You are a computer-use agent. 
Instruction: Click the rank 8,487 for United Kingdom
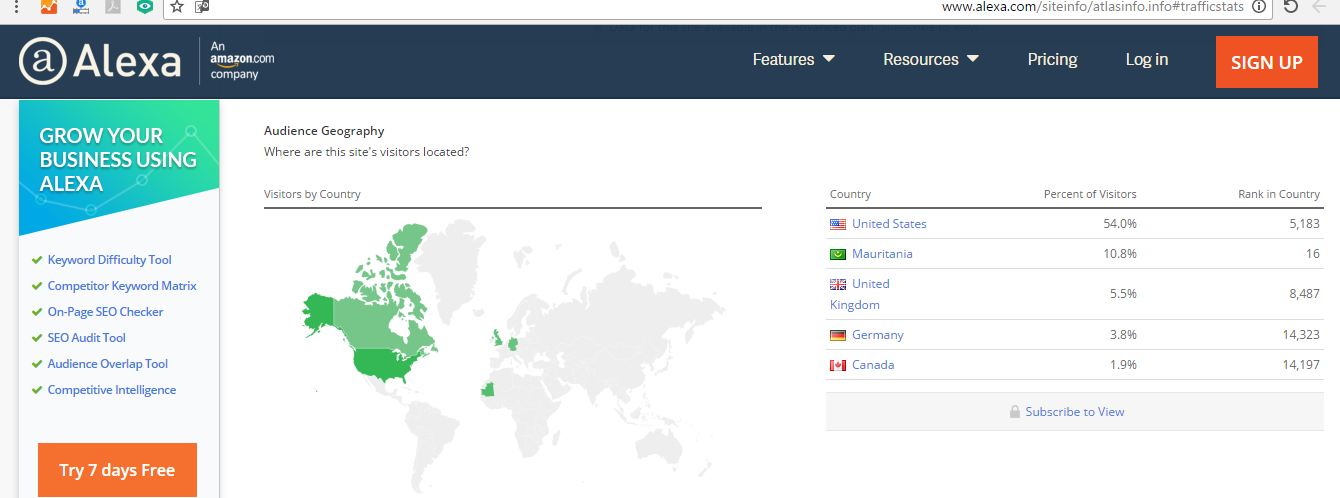tap(1305, 294)
